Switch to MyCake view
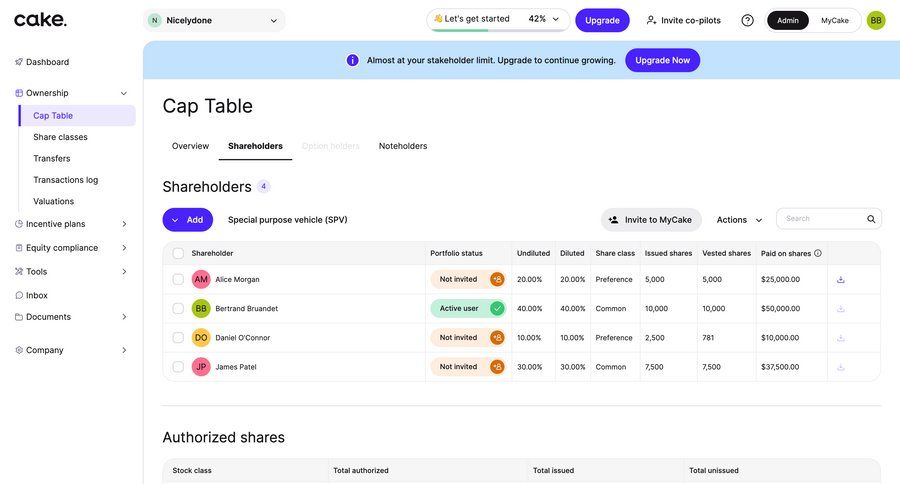Screen dimensions: 900x484 [x=835, y=20]
